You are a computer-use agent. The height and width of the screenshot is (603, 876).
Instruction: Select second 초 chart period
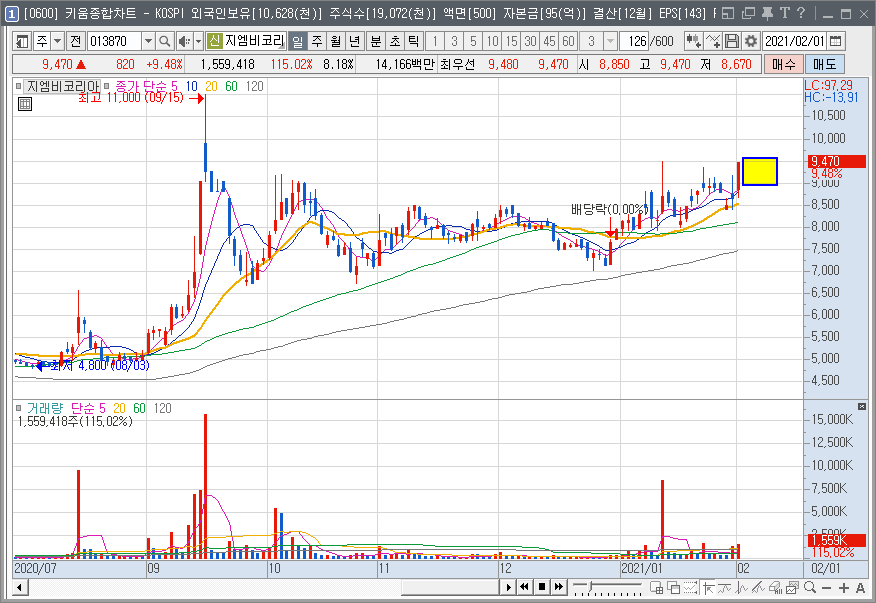tap(395, 41)
